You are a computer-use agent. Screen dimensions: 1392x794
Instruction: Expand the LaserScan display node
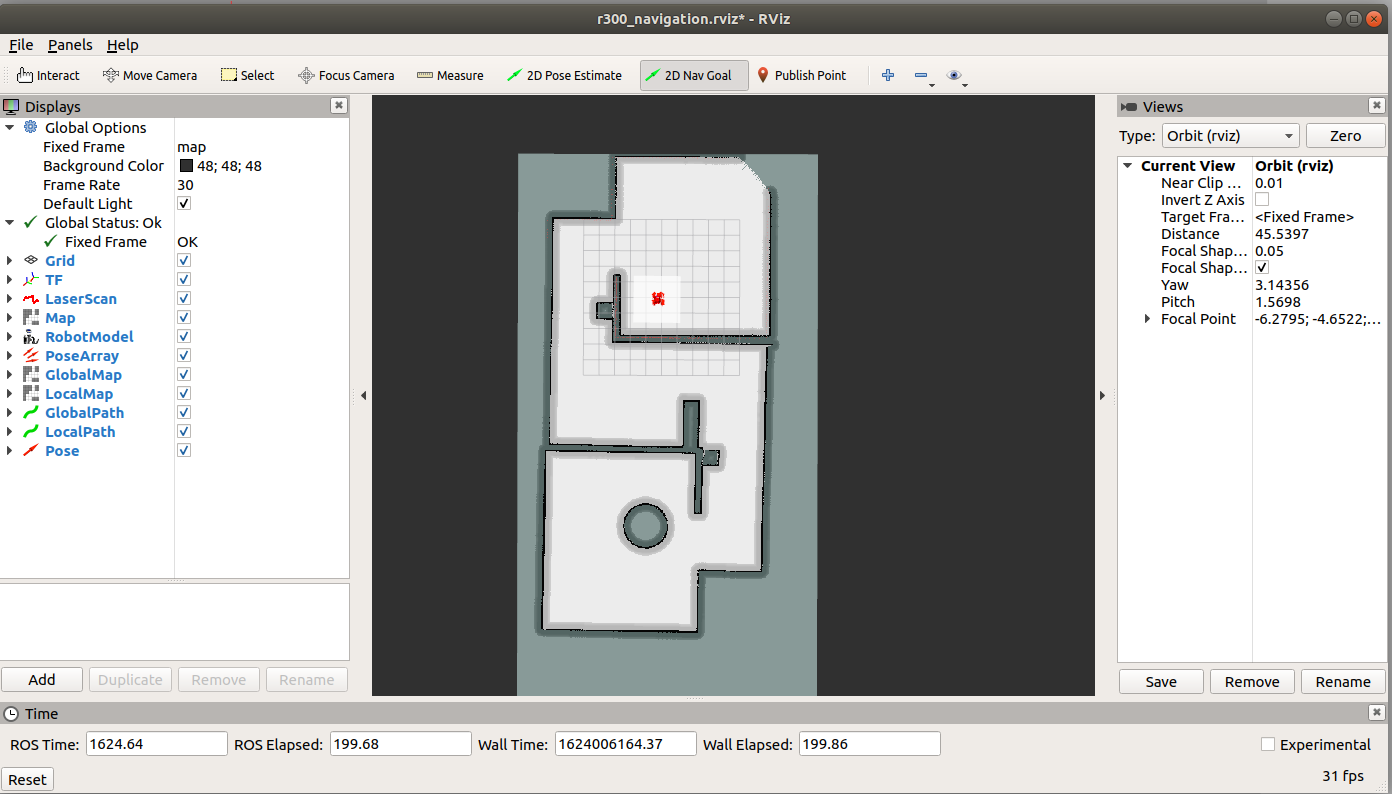[x=10, y=298]
